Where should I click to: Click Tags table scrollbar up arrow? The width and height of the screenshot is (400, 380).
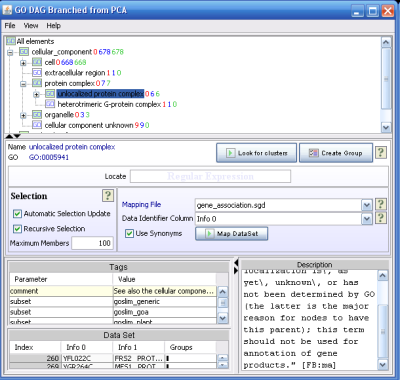[223, 292]
